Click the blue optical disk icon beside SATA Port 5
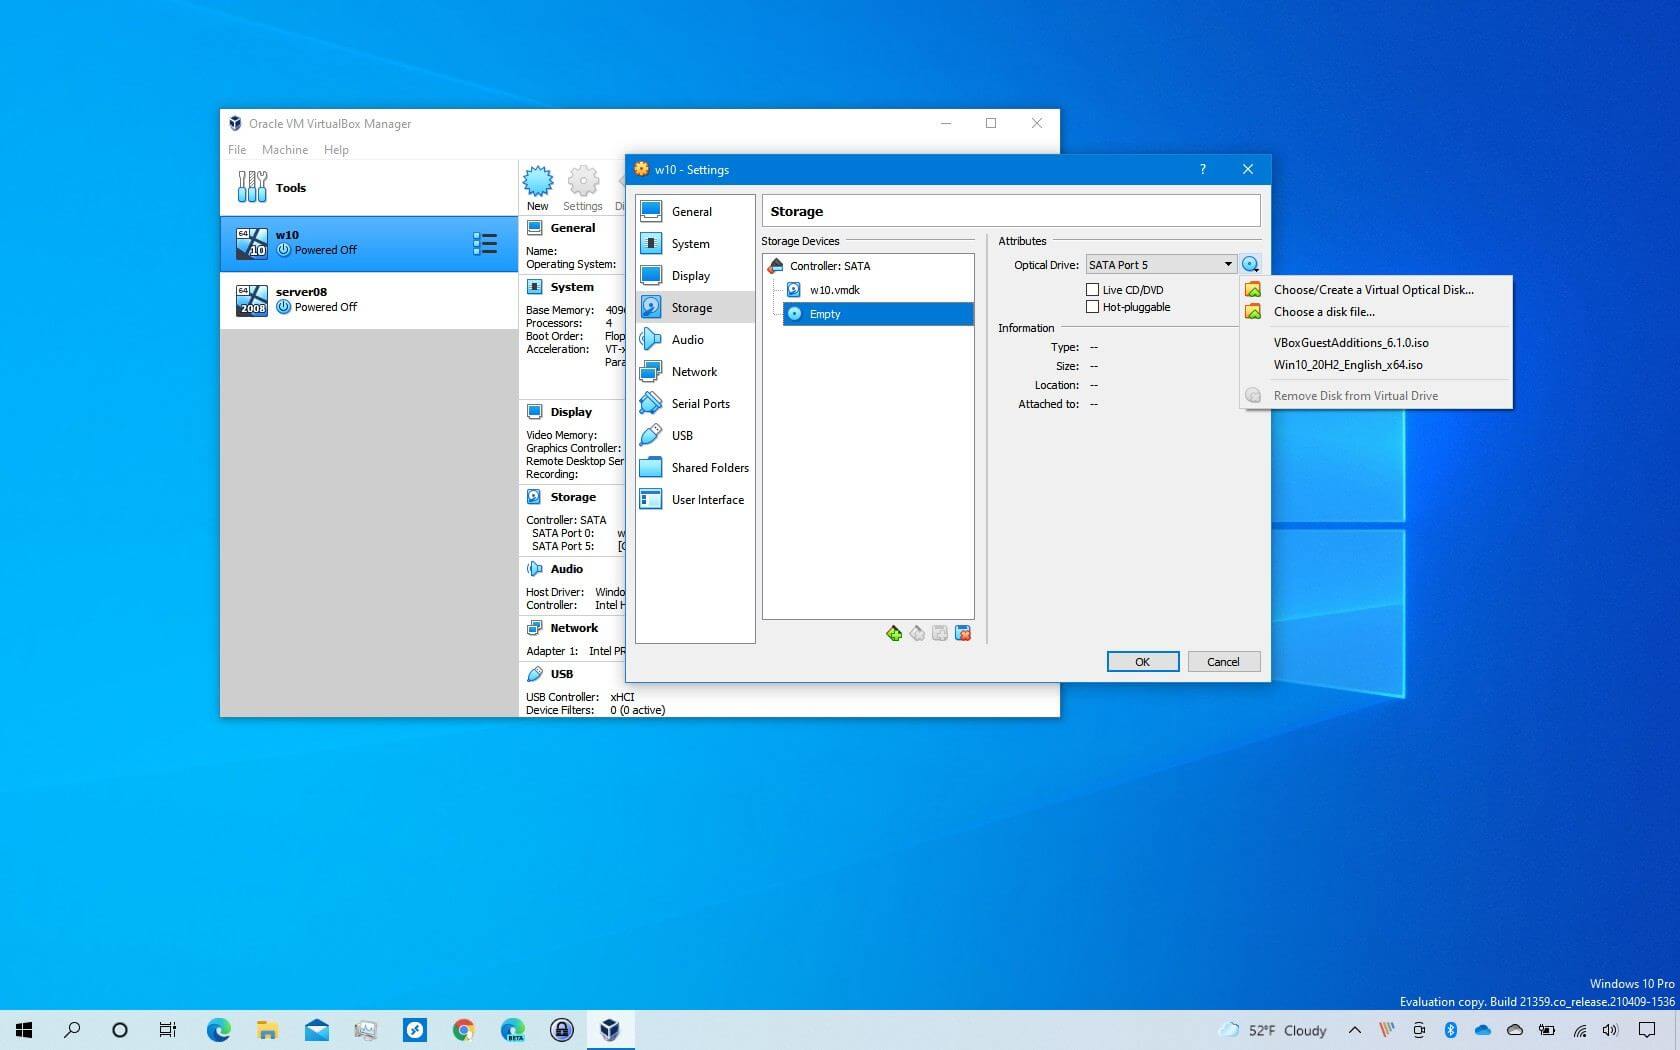 click(x=1251, y=264)
